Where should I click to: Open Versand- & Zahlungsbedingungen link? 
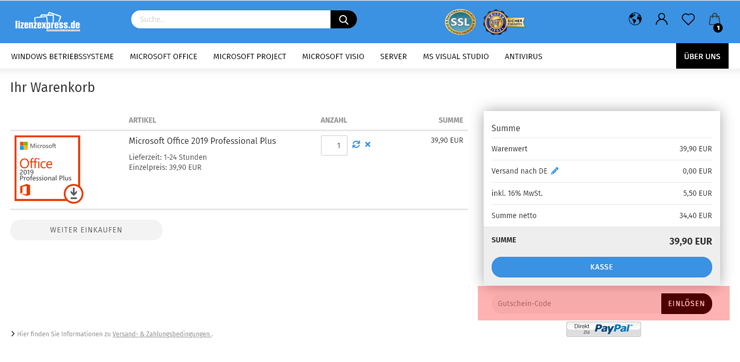pyautogui.click(x=161, y=334)
